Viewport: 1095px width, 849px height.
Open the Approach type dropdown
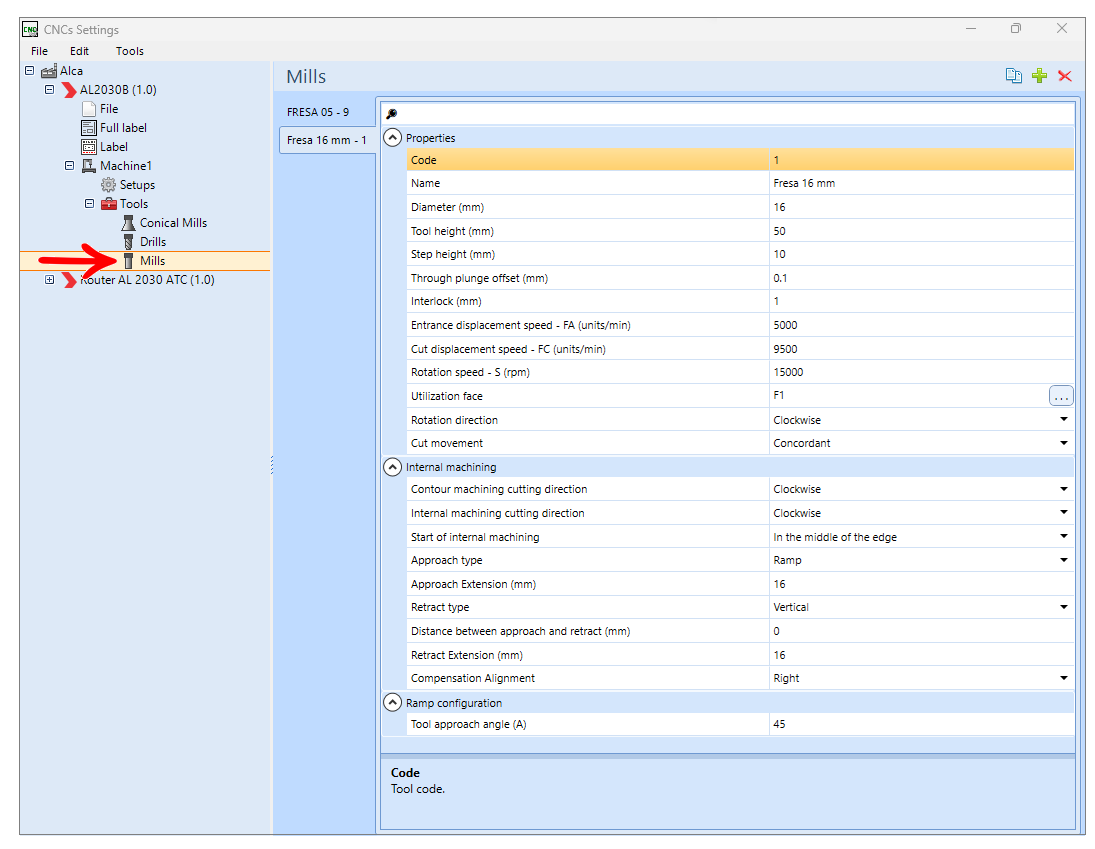[1064, 560]
